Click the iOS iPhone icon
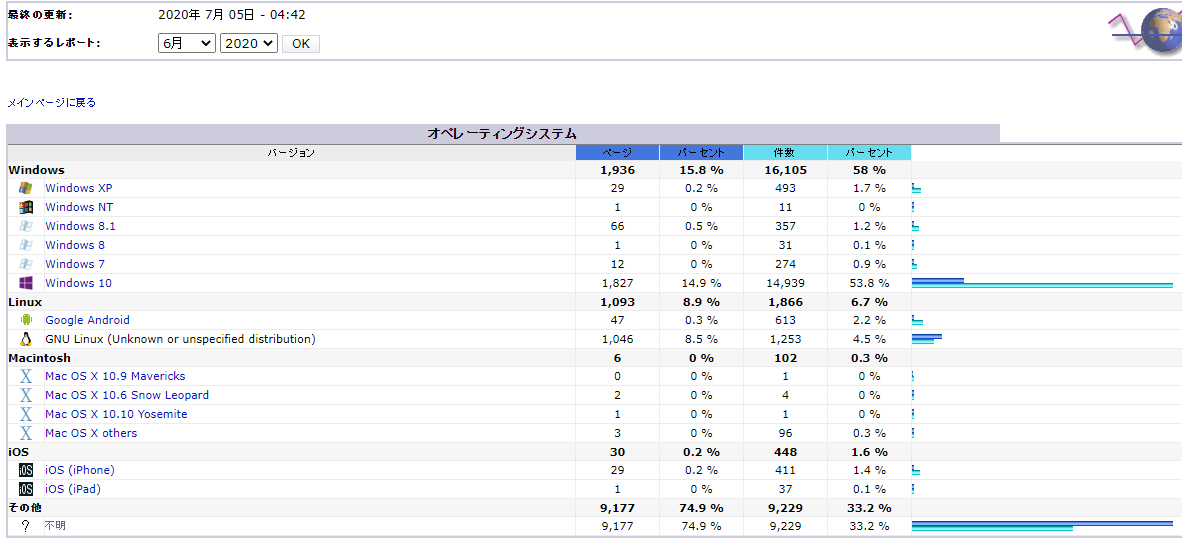 point(26,470)
